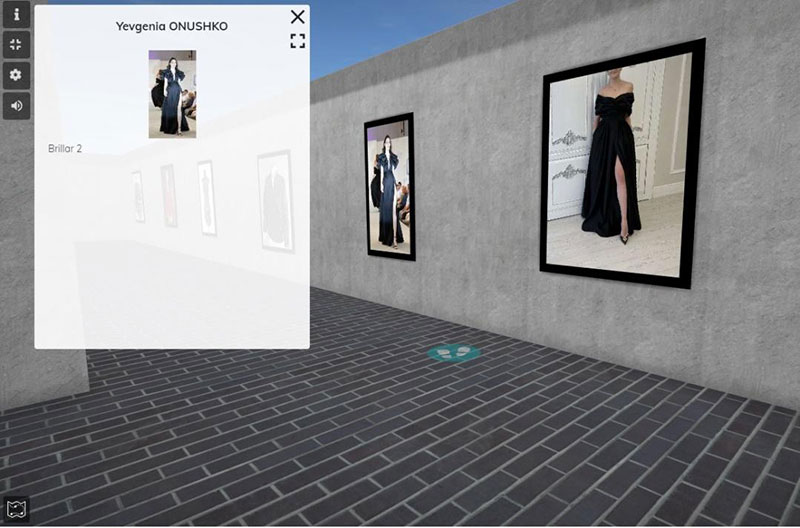Select the framed runway dress photo on wall

(390, 187)
